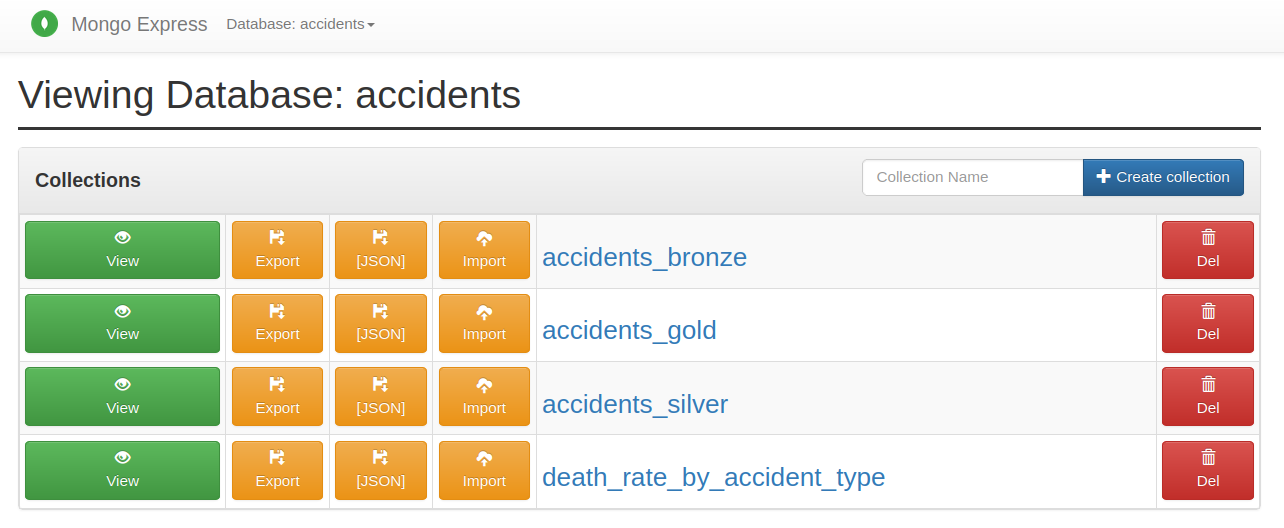Click JSON export icon for accidents_silver

pyautogui.click(x=381, y=384)
